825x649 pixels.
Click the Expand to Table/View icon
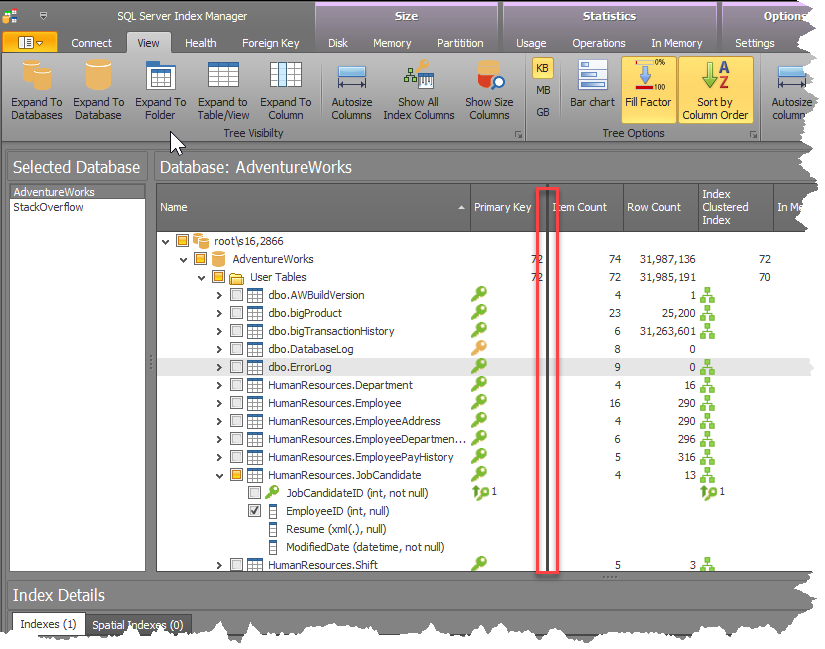pos(222,76)
